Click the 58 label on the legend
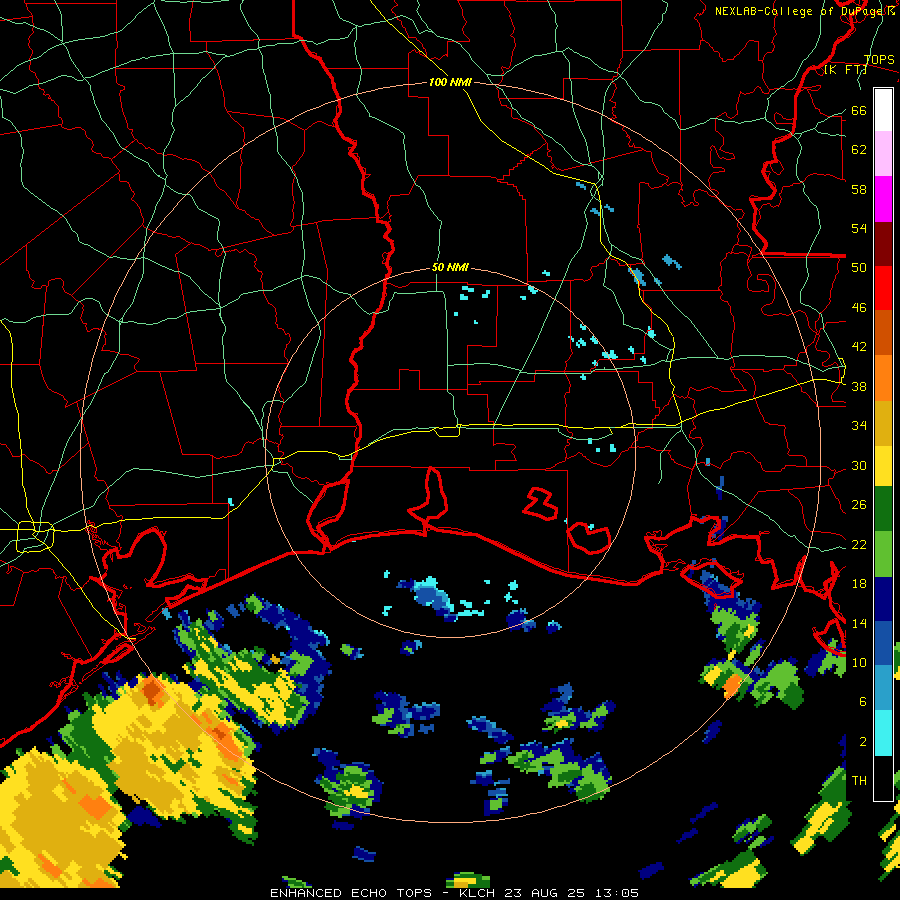The image size is (900, 900). coord(859,189)
